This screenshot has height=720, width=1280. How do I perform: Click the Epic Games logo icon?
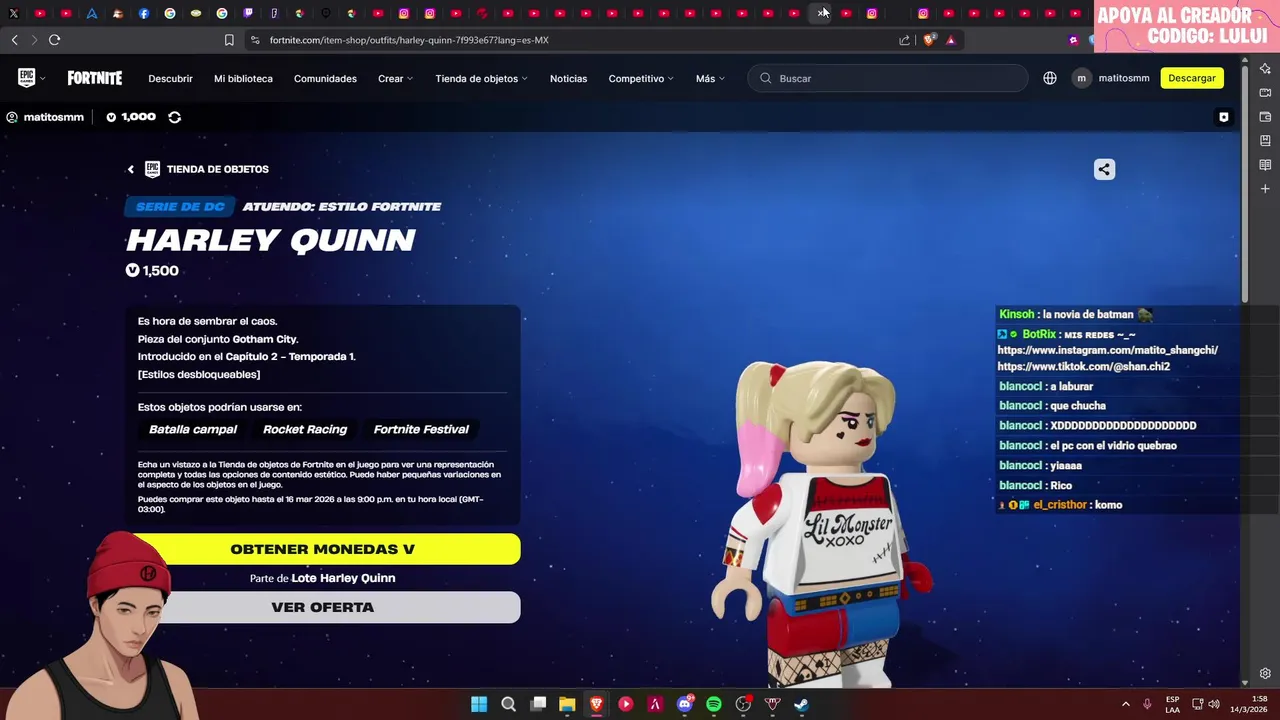click(26, 78)
